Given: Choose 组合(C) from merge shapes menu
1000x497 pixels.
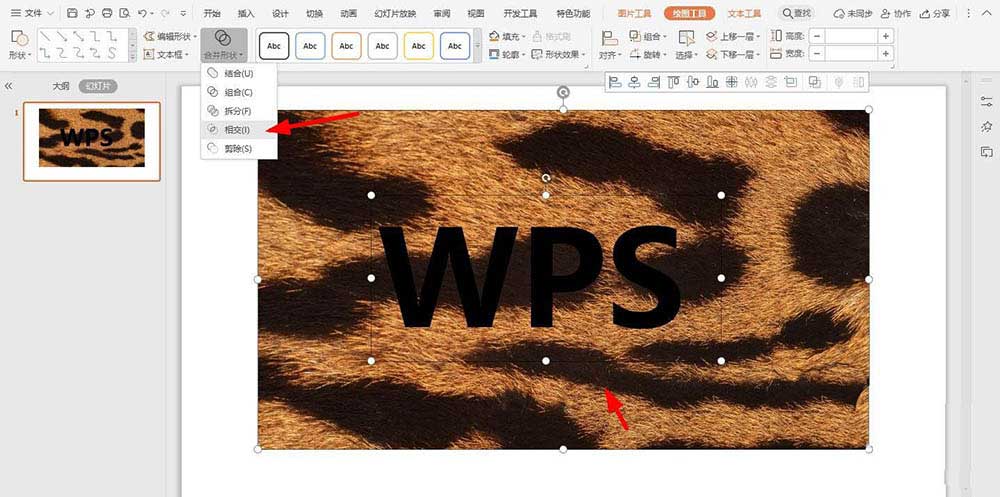Looking at the screenshot, I should pyautogui.click(x=239, y=93).
